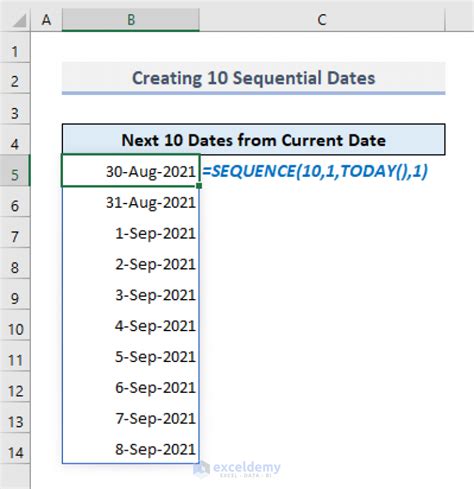The width and height of the screenshot is (474, 489).
Task: Select row 5 header
Action: pos(15,171)
